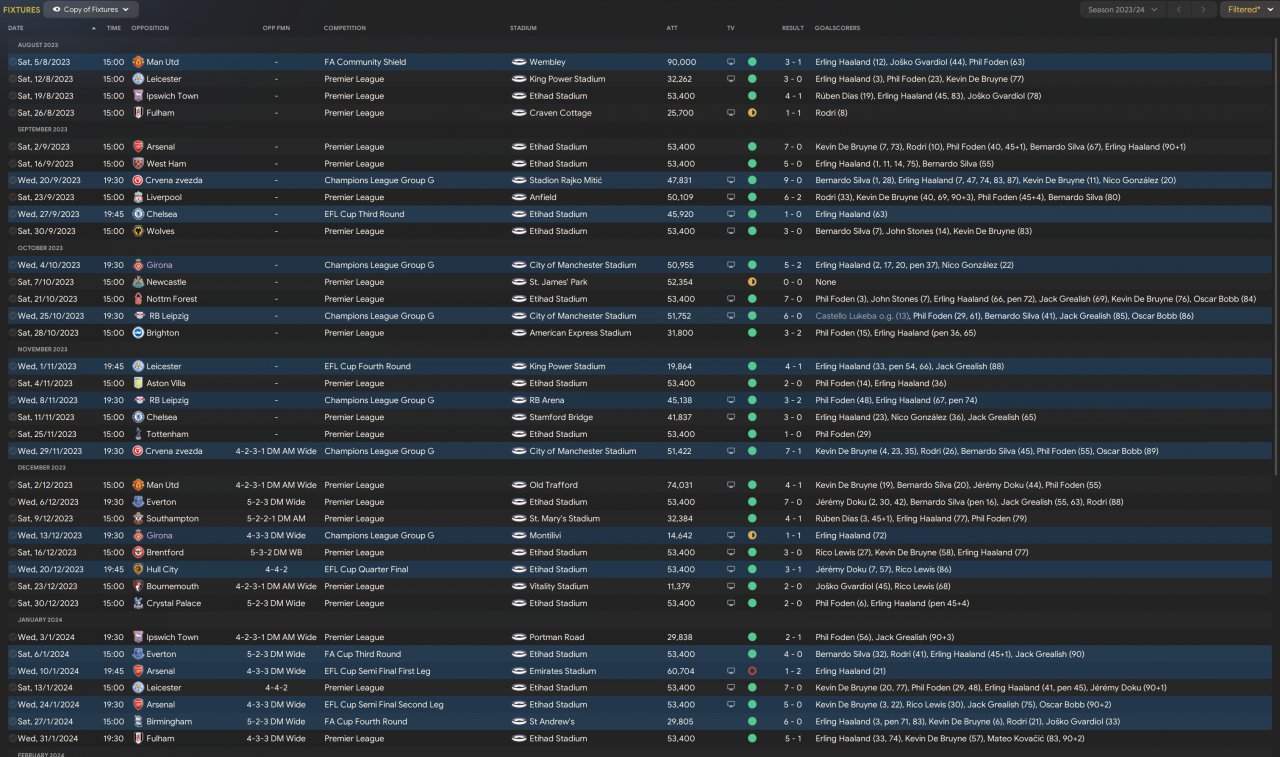This screenshot has width=1280, height=757.
Task: Go to the next season with the right arrow
Action: [x=1203, y=10]
